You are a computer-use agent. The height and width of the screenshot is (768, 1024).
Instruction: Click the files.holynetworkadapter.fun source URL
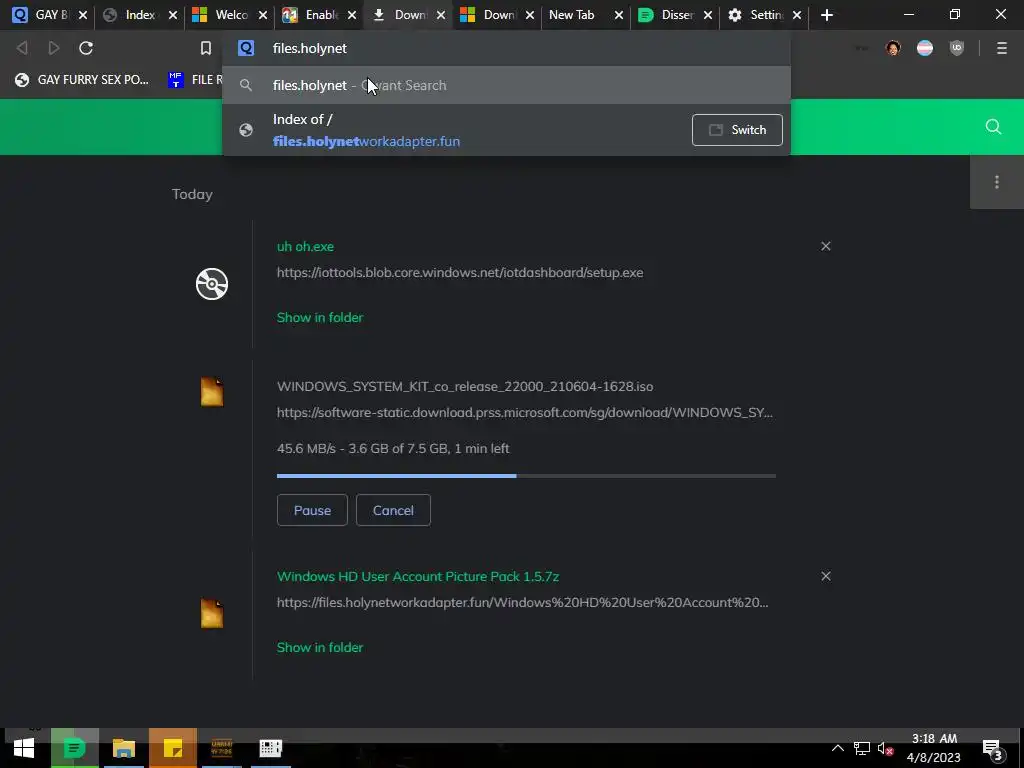[522, 602]
